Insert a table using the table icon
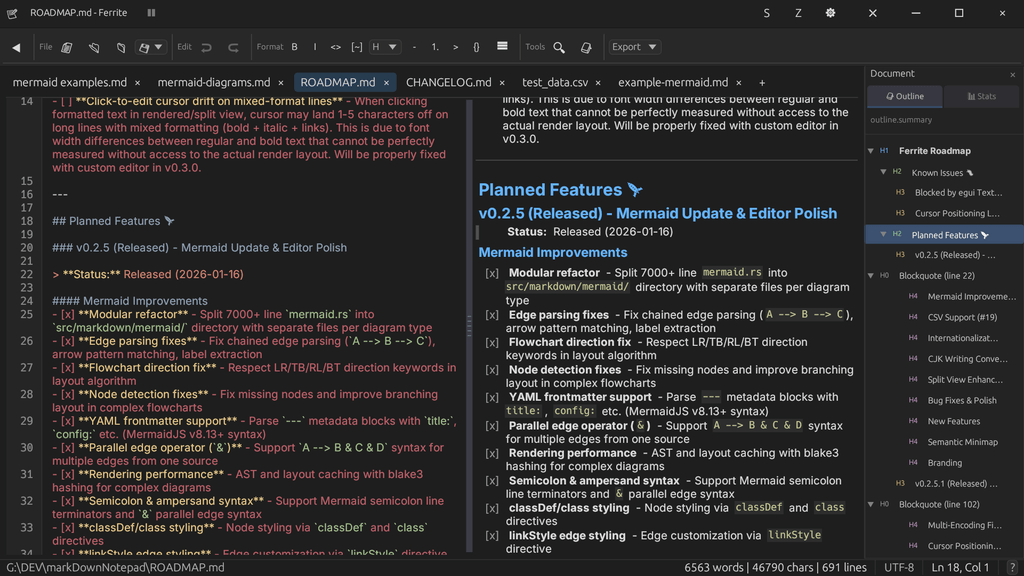 point(503,47)
